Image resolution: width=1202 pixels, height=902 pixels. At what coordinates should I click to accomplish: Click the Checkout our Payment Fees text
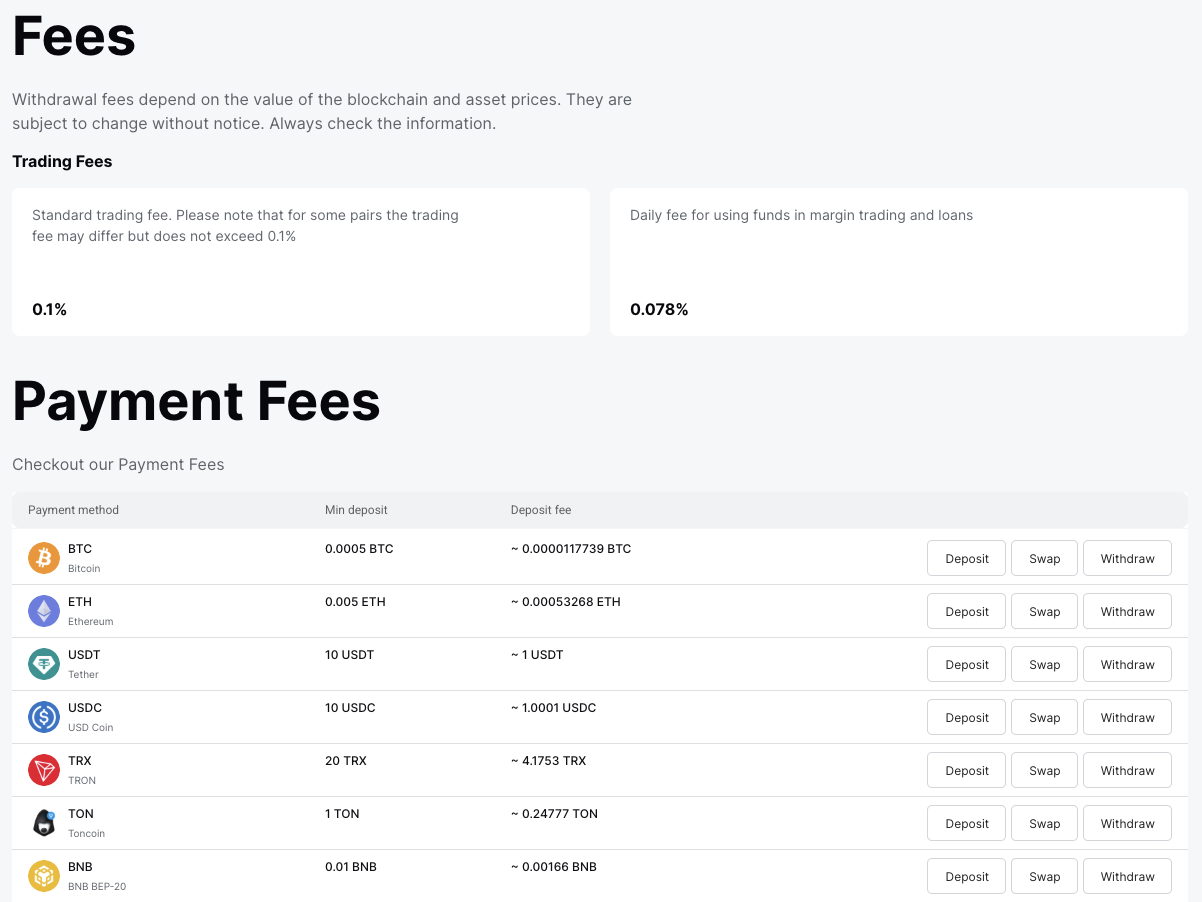point(118,464)
